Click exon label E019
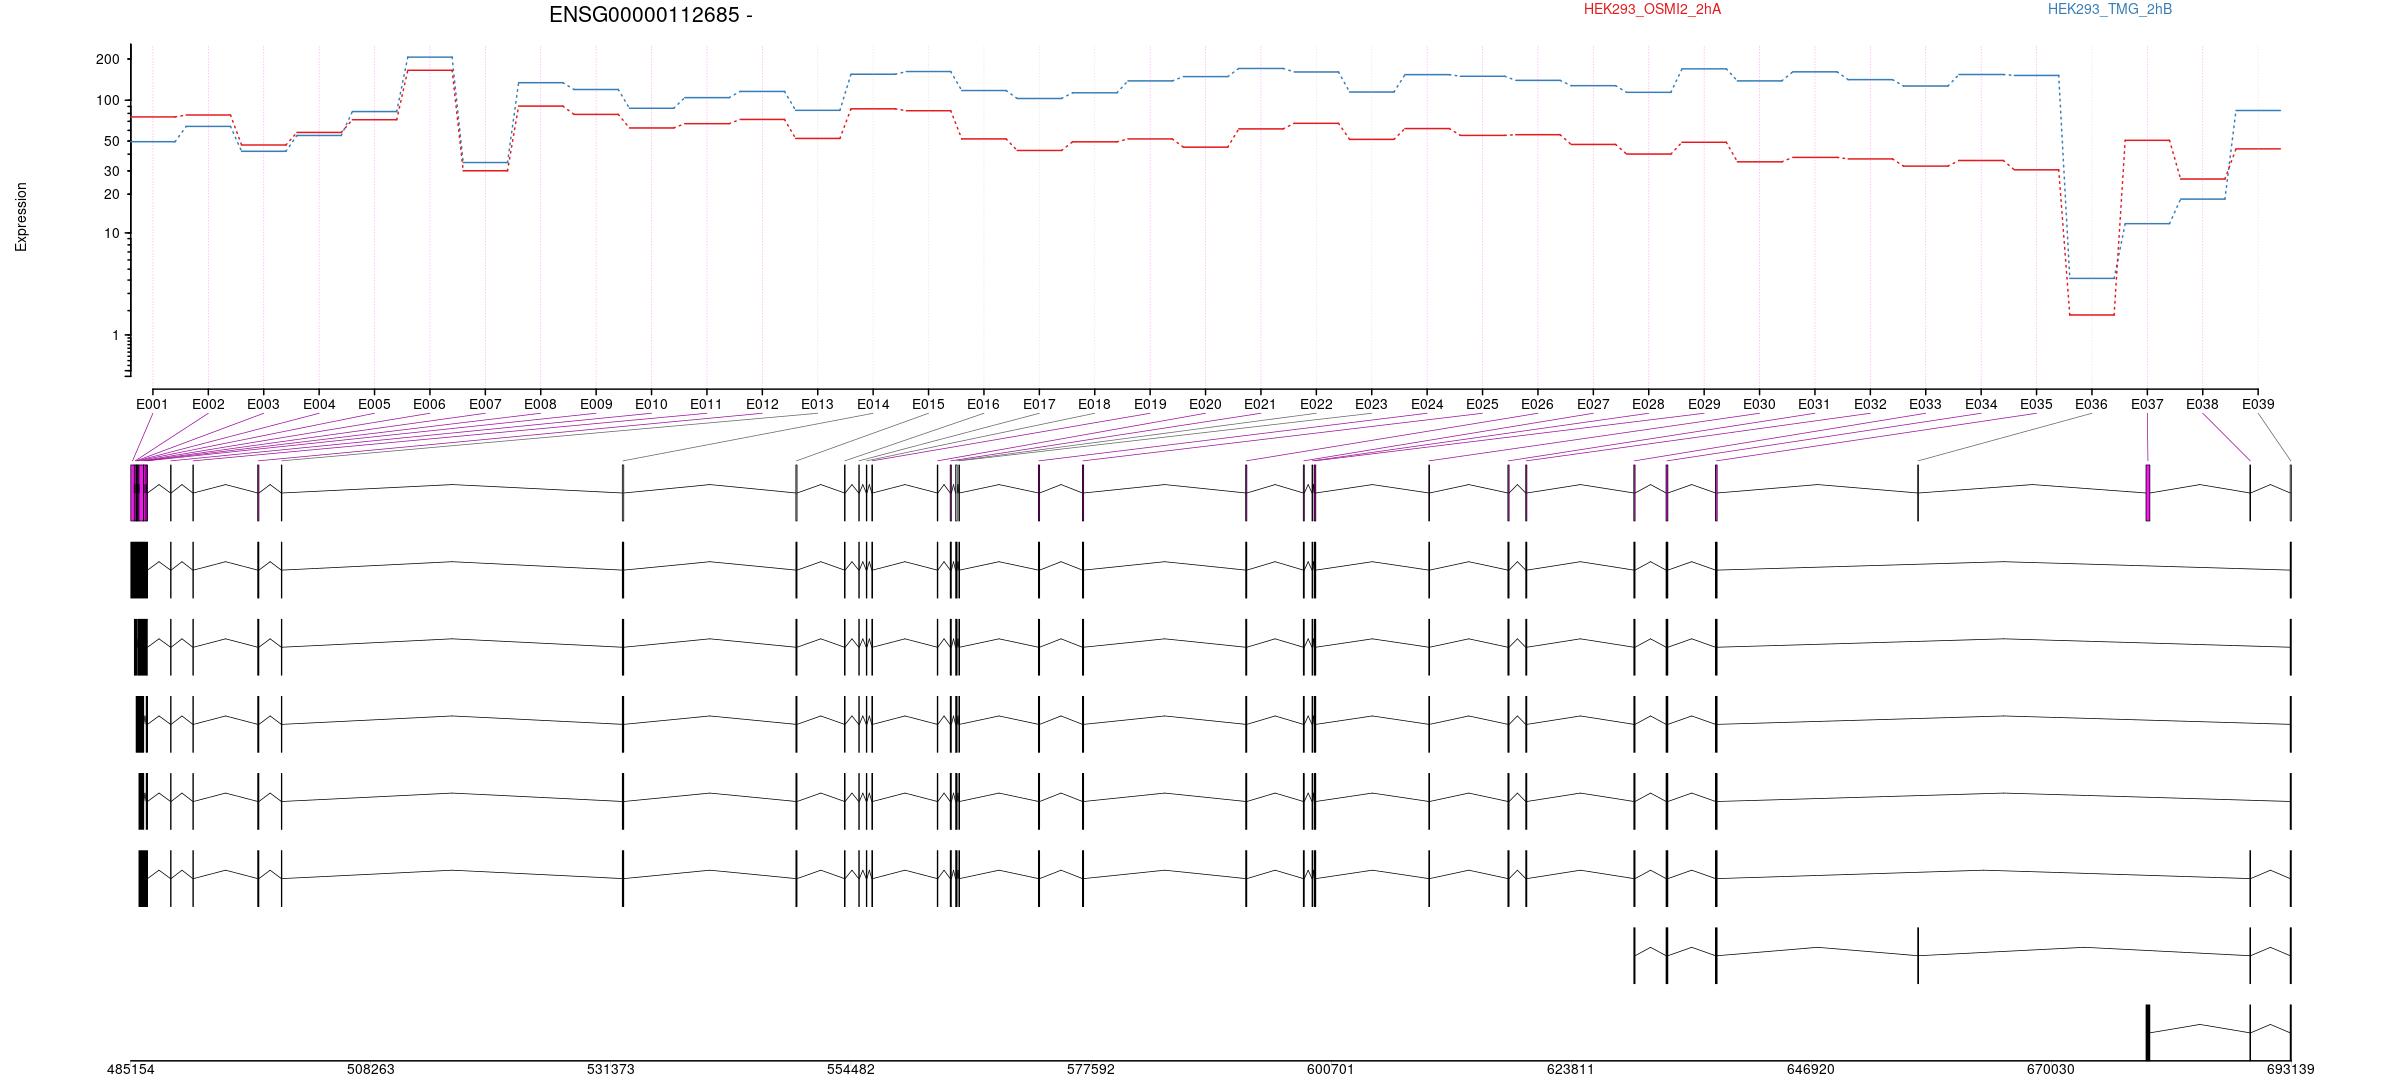 [x=1150, y=404]
